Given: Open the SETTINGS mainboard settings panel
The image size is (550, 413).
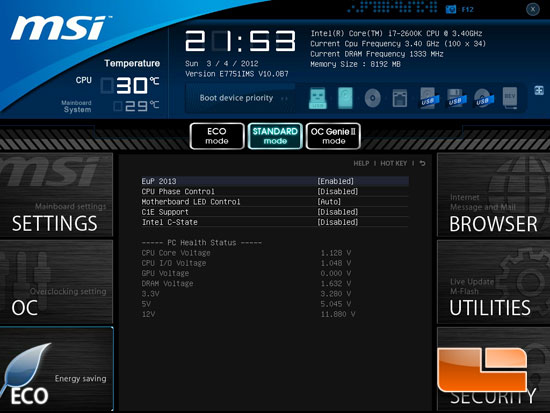Looking at the screenshot, I should [x=56, y=195].
